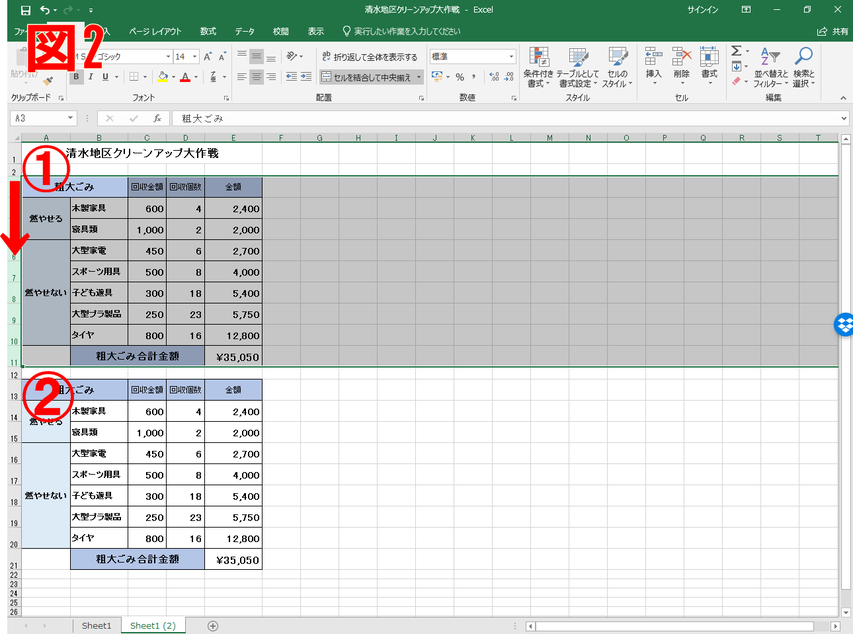Collapse the ribbon with the chevron
853x634 pixels.
tap(843, 98)
